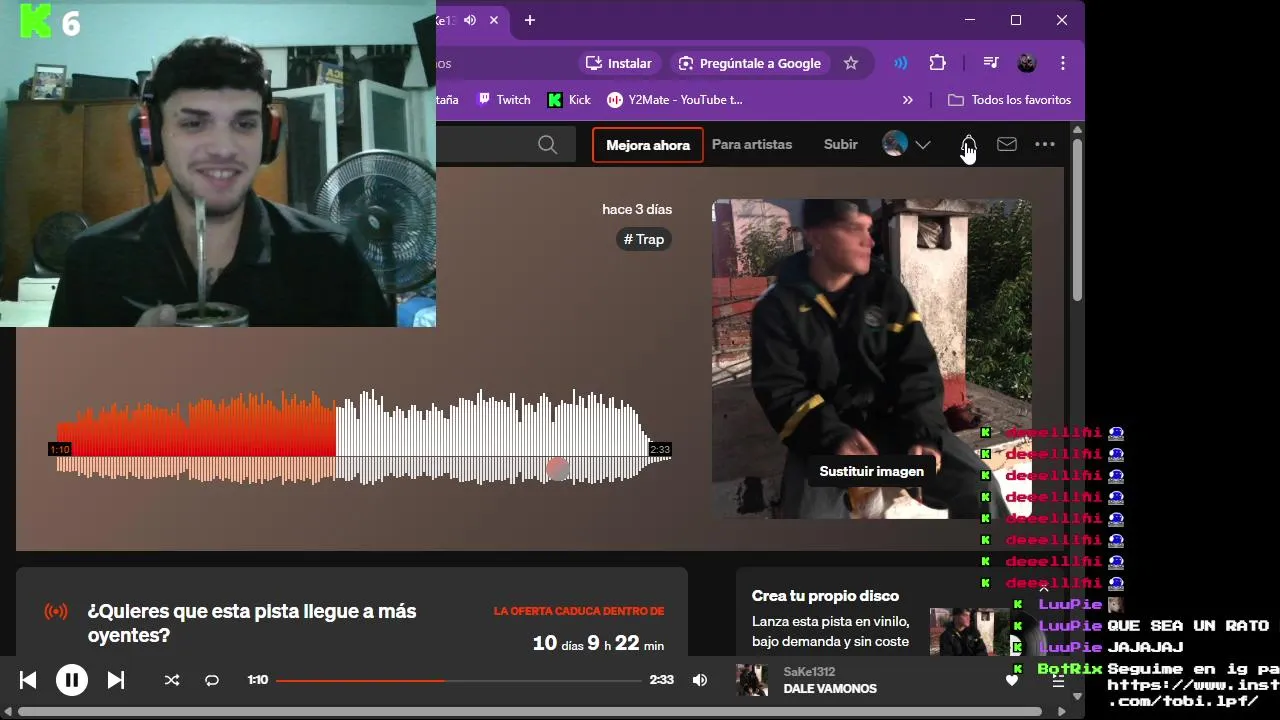The width and height of the screenshot is (1280, 720).
Task: Expand the profile dropdown chevron
Action: 923,145
